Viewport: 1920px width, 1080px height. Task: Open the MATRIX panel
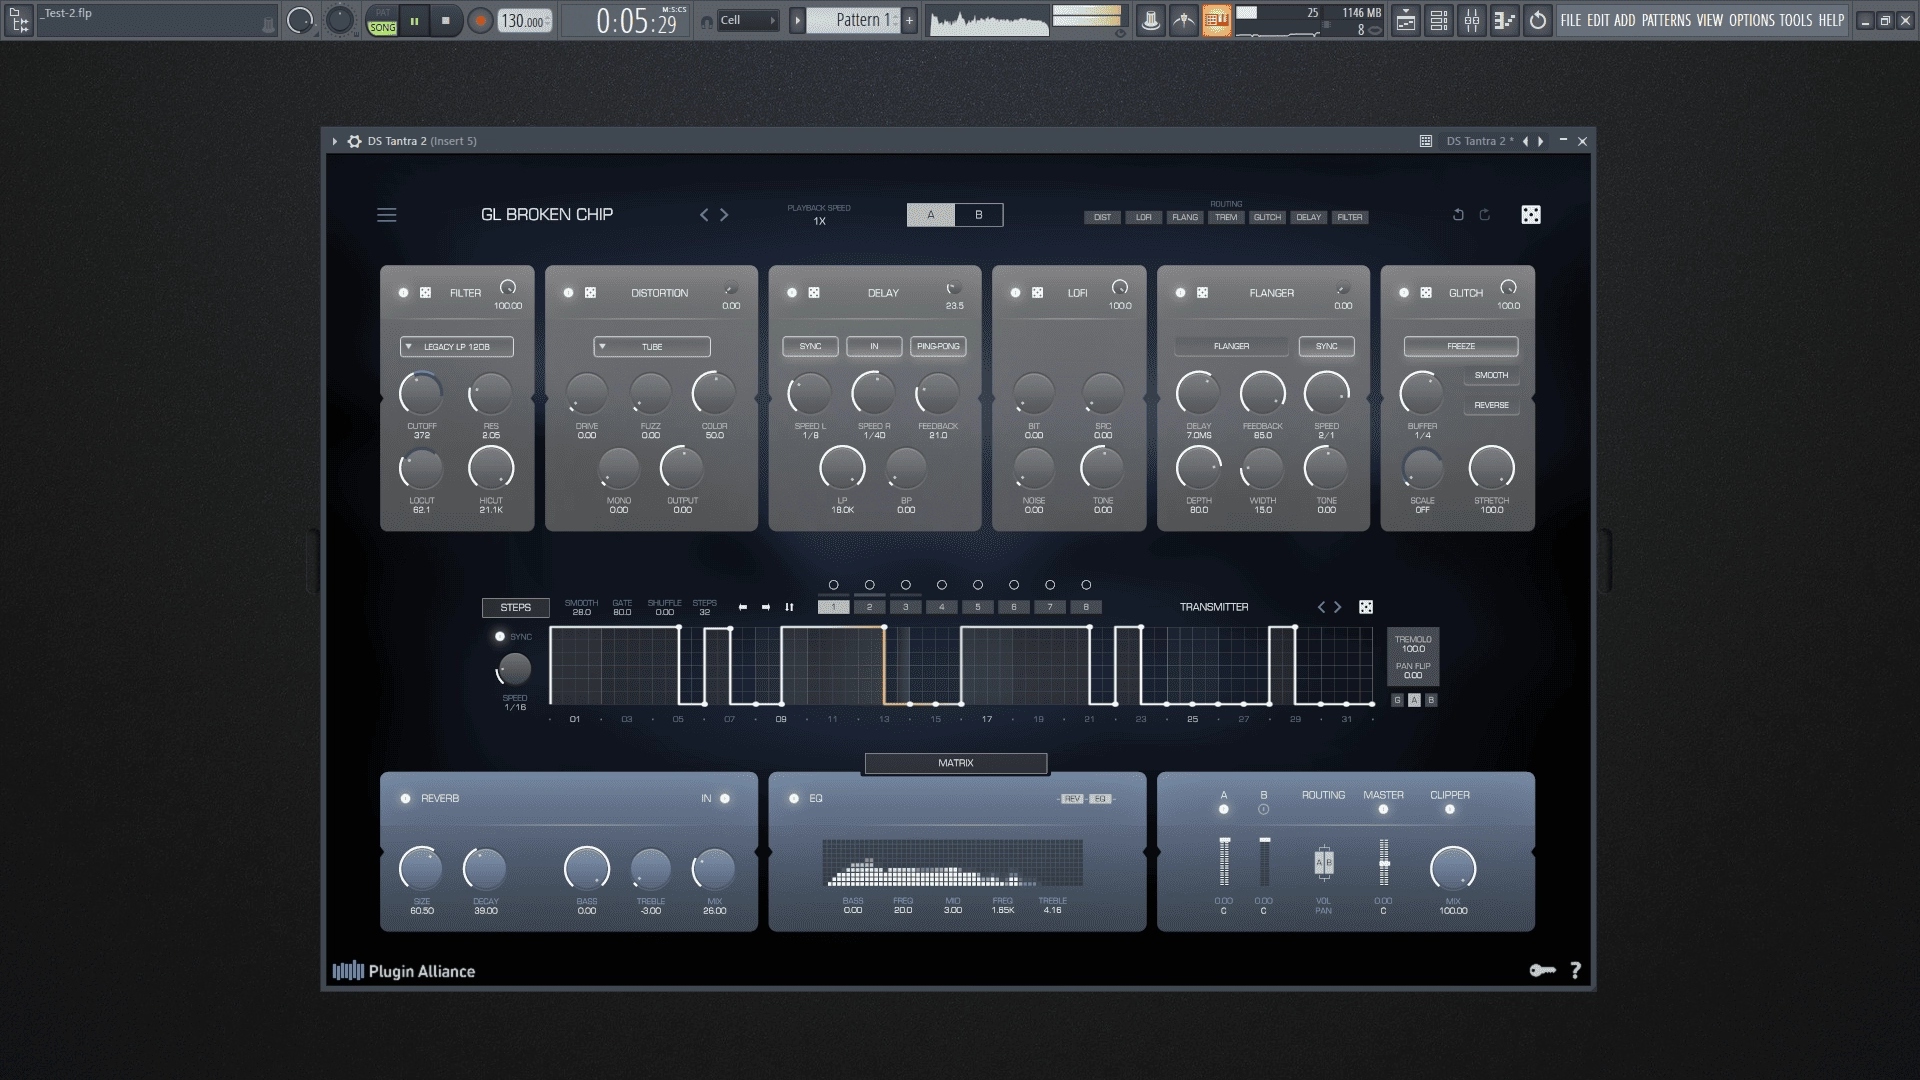[956, 763]
